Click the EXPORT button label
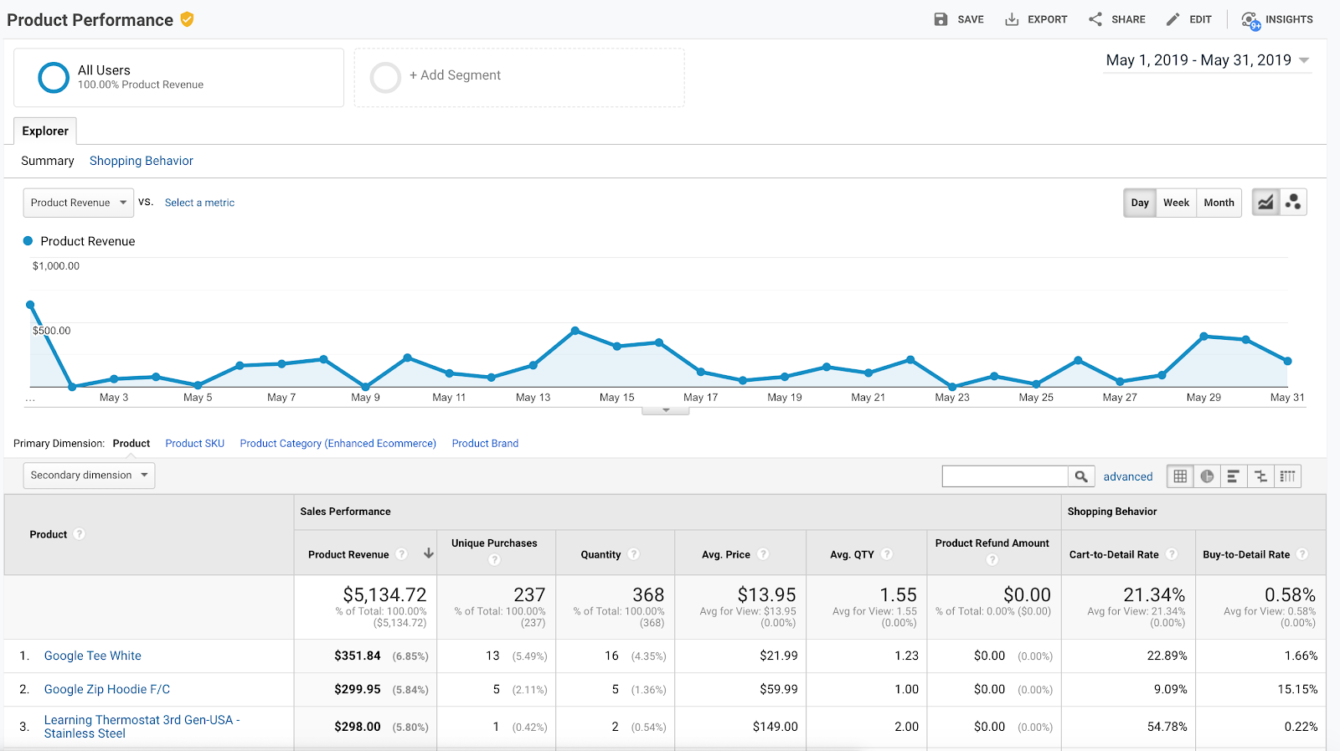This screenshot has width=1340, height=751. click(1047, 19)
